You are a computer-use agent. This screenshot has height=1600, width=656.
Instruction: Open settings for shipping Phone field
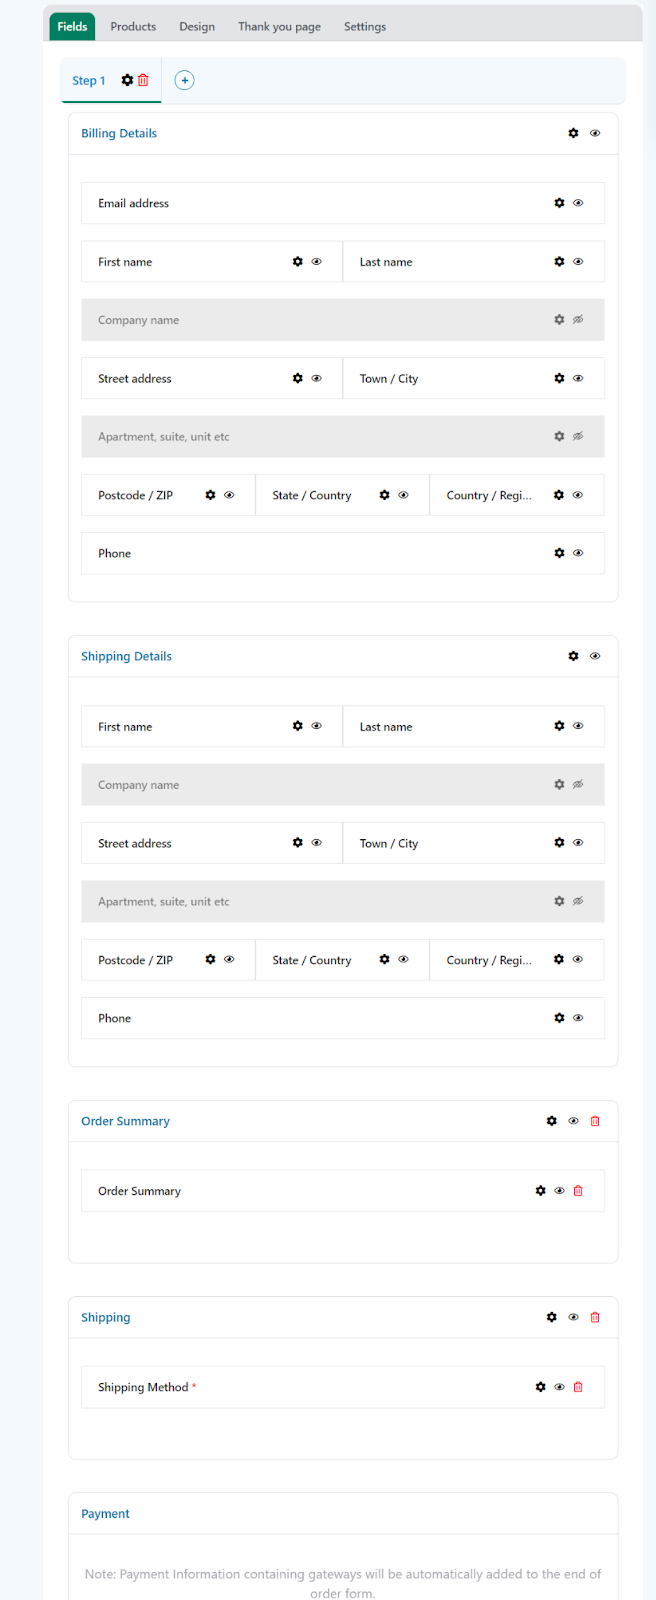click(x=559, y=1018)
